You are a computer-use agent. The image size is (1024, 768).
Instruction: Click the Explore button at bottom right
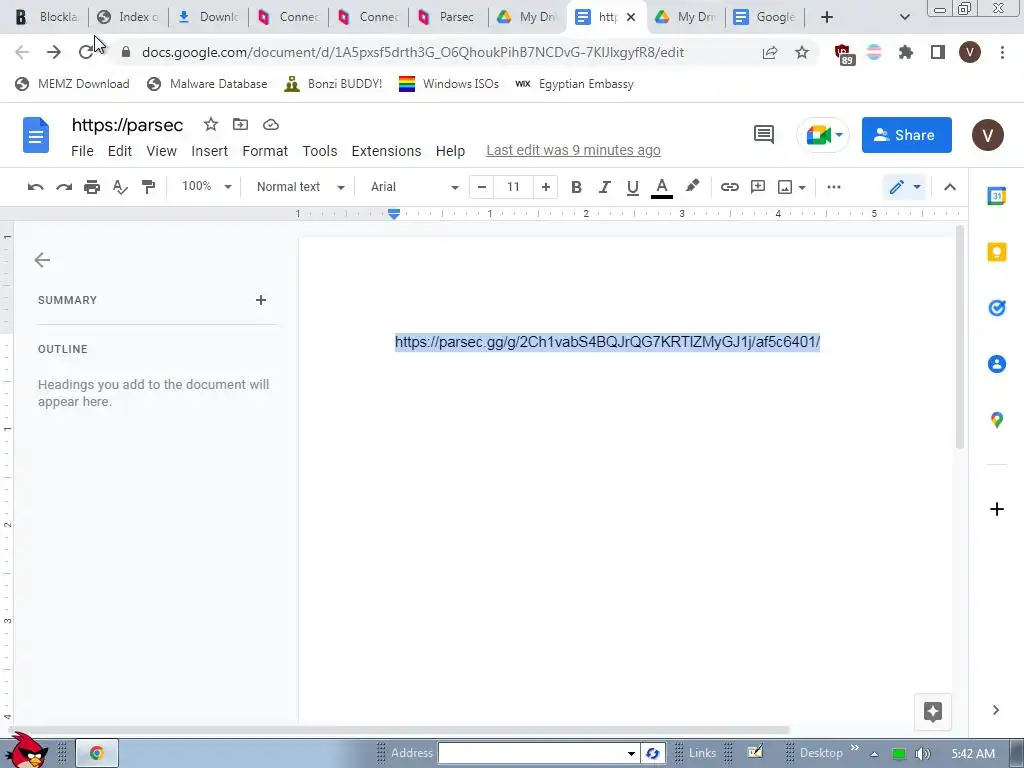click(933, 711)
